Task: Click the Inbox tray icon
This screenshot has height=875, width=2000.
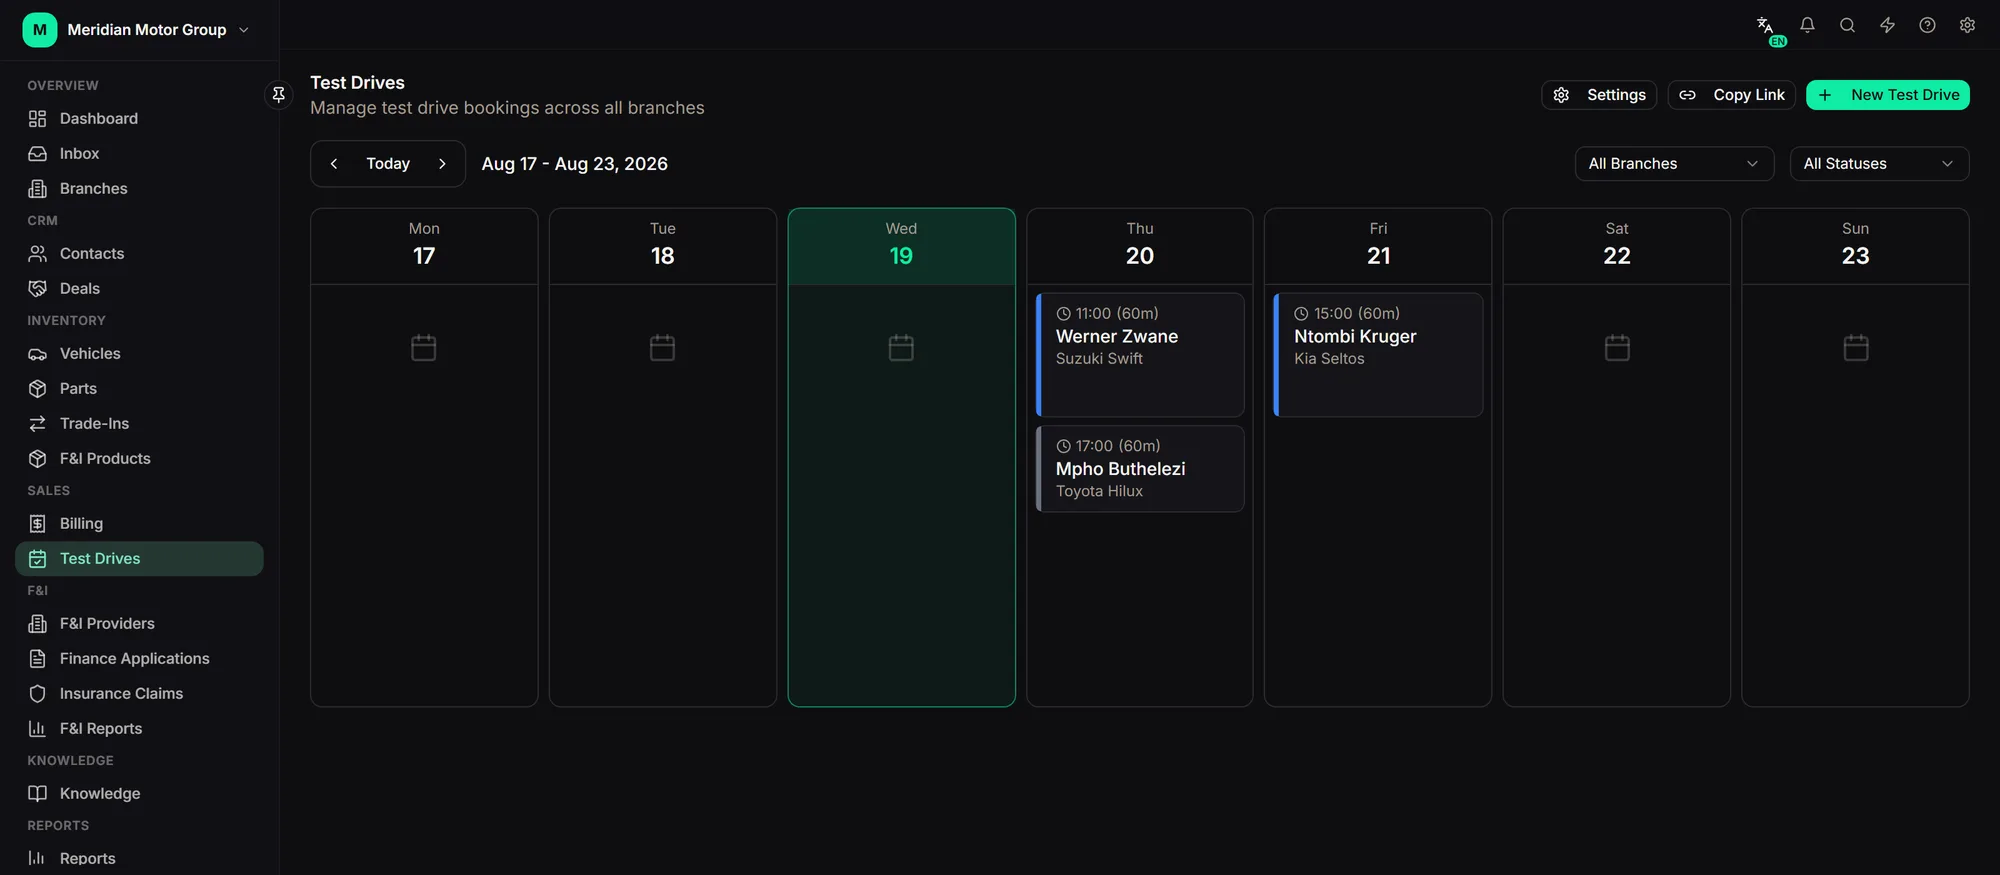Action: click(37, 154)
